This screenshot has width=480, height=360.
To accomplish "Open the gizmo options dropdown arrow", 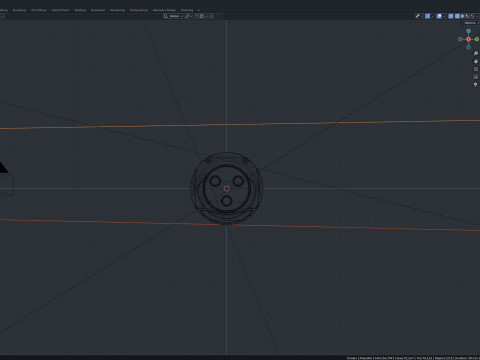I will click(433, 16).
